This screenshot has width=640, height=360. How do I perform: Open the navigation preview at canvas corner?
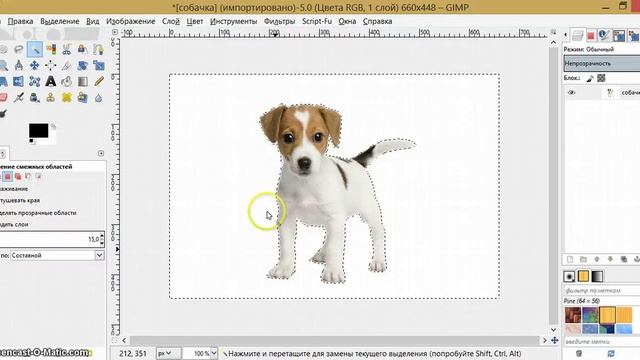tap(554, 340)
